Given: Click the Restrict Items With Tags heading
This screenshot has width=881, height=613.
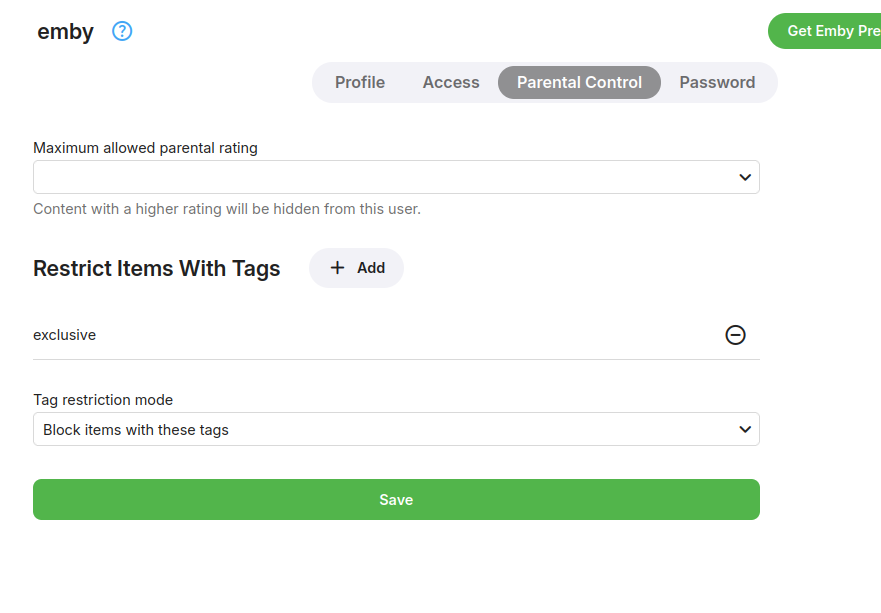Looking at the screenshot, I should [x=157, y=268].
